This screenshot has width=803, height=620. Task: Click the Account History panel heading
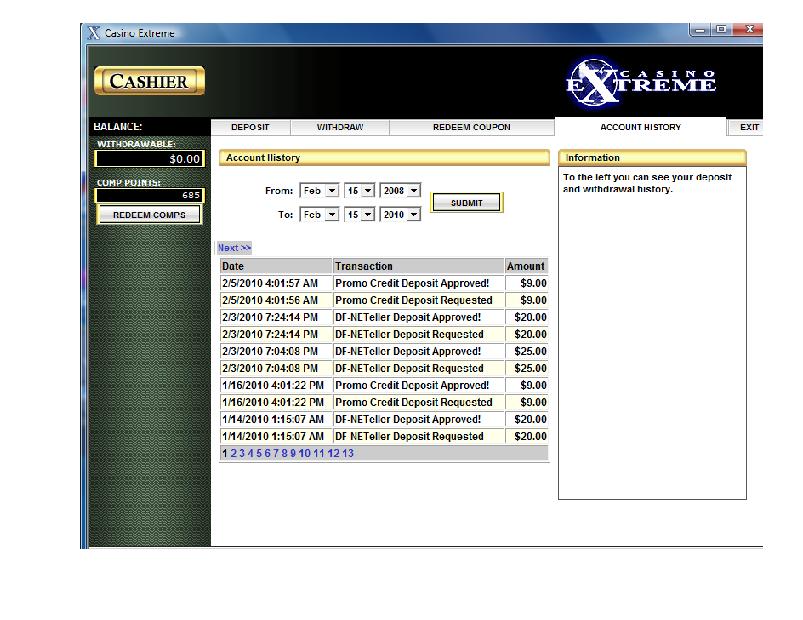384,158
